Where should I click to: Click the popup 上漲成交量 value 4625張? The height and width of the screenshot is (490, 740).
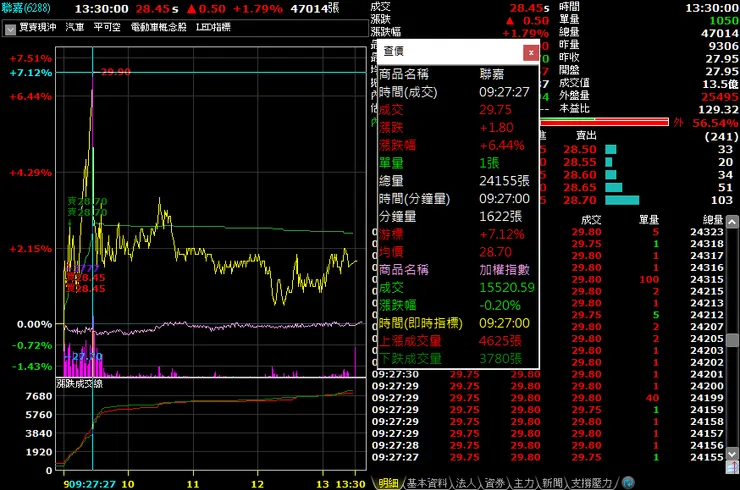(500, 341)
